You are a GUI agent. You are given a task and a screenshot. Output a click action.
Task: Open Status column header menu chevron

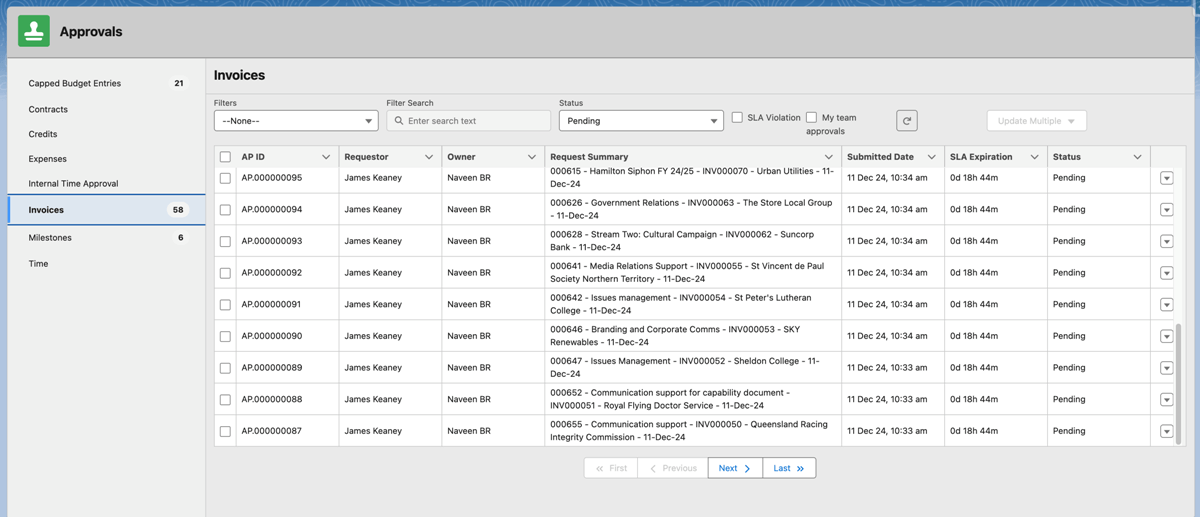1138,157
